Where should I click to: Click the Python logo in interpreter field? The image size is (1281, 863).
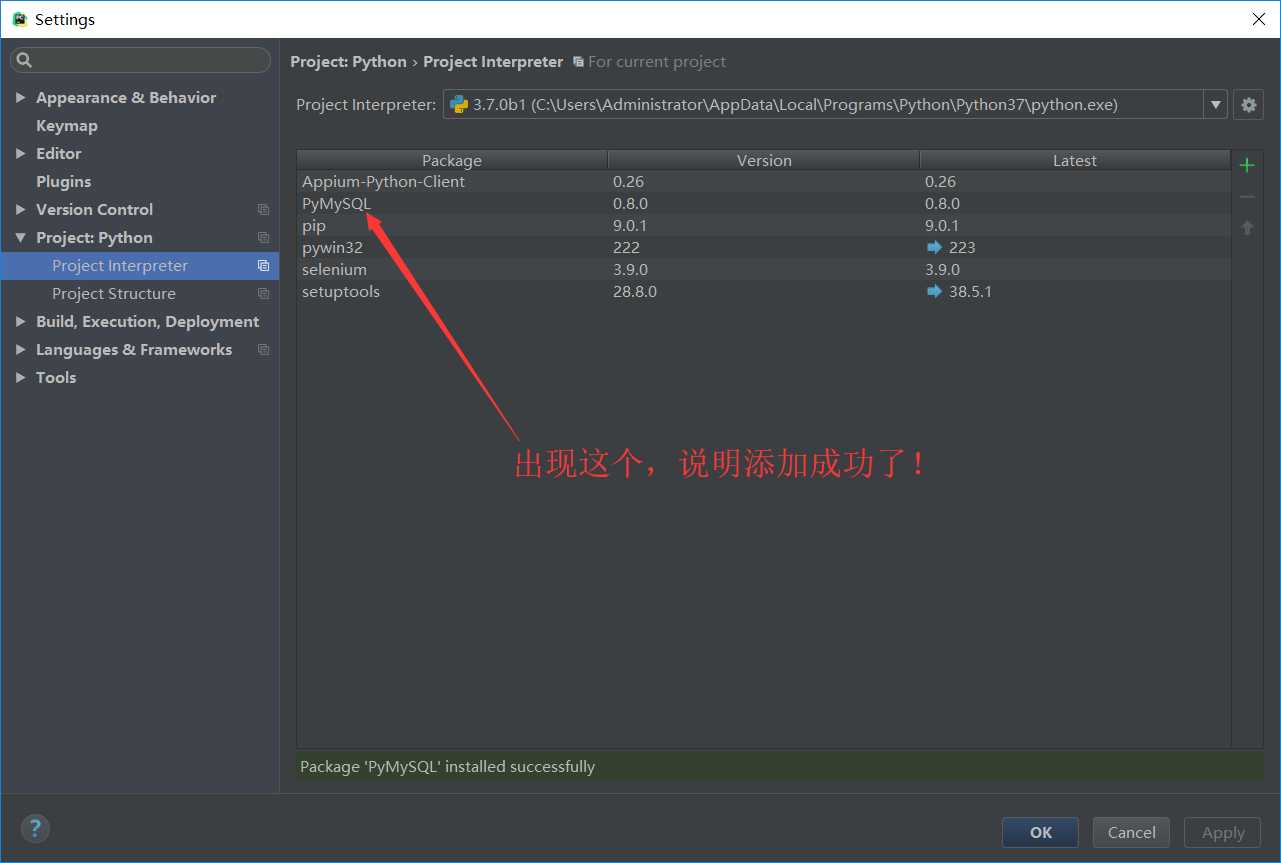(x=459, y=104)
